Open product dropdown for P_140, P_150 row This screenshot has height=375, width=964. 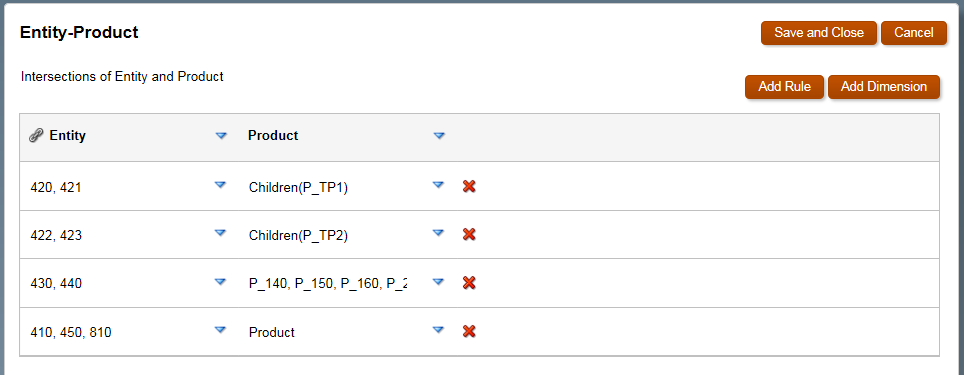point(438,282)
